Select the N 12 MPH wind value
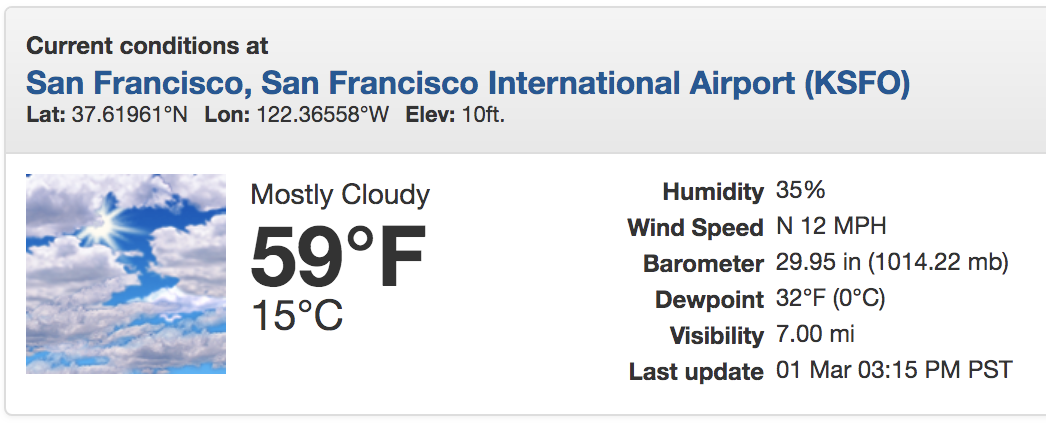Viewport: 1046px width, 432px height. tap(831, 227)
